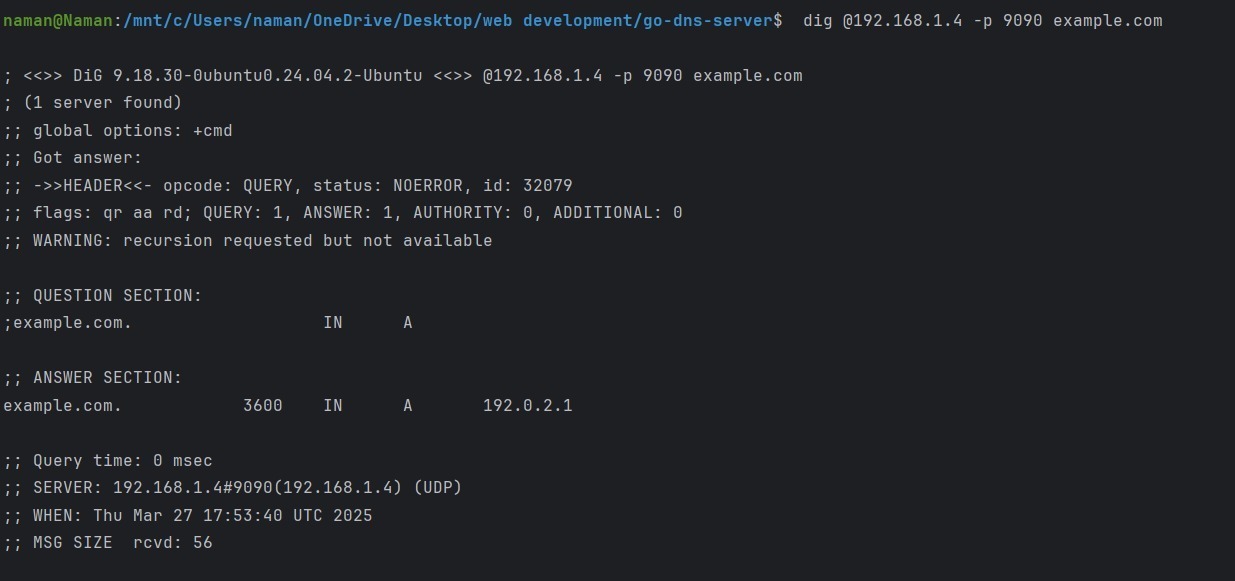The image size is (1235, 581).
Task: Click the 'Got answer:' line
Action: coord(73,158)
